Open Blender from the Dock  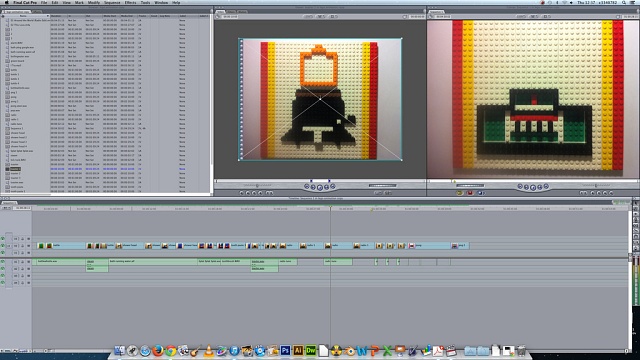tap(349, 350)
